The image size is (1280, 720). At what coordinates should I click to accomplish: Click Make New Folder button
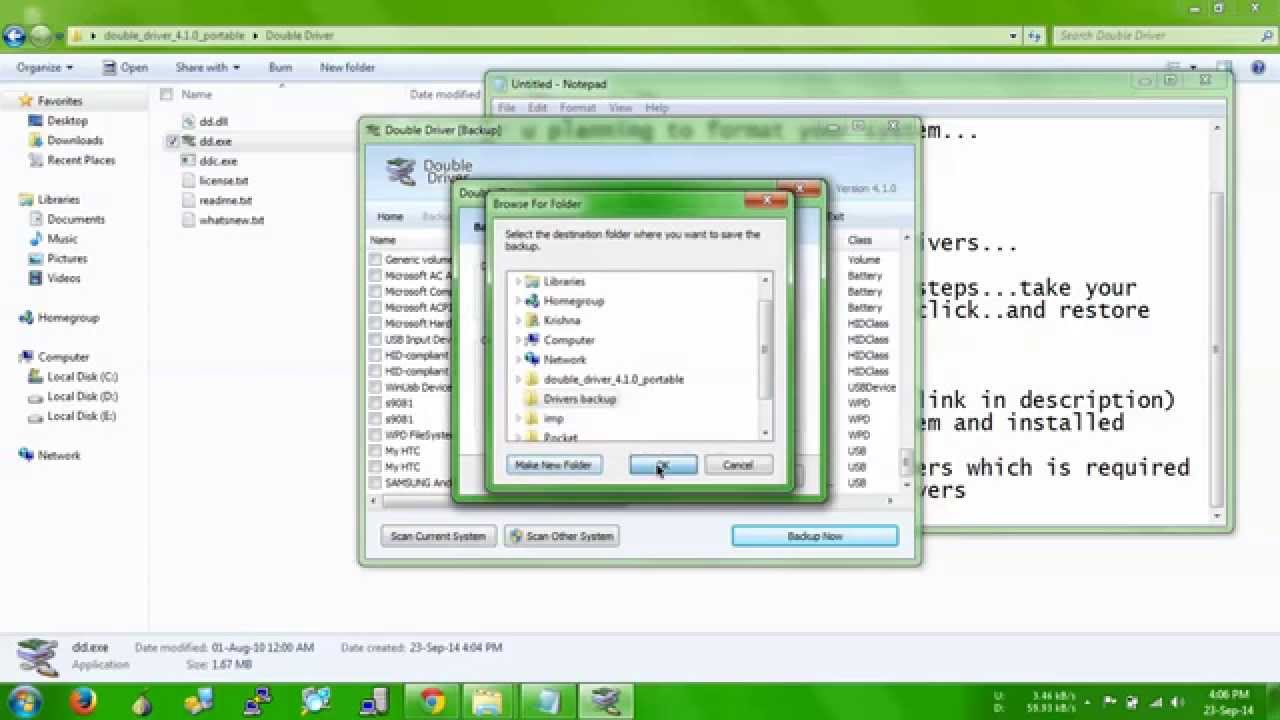click(554, 465)
